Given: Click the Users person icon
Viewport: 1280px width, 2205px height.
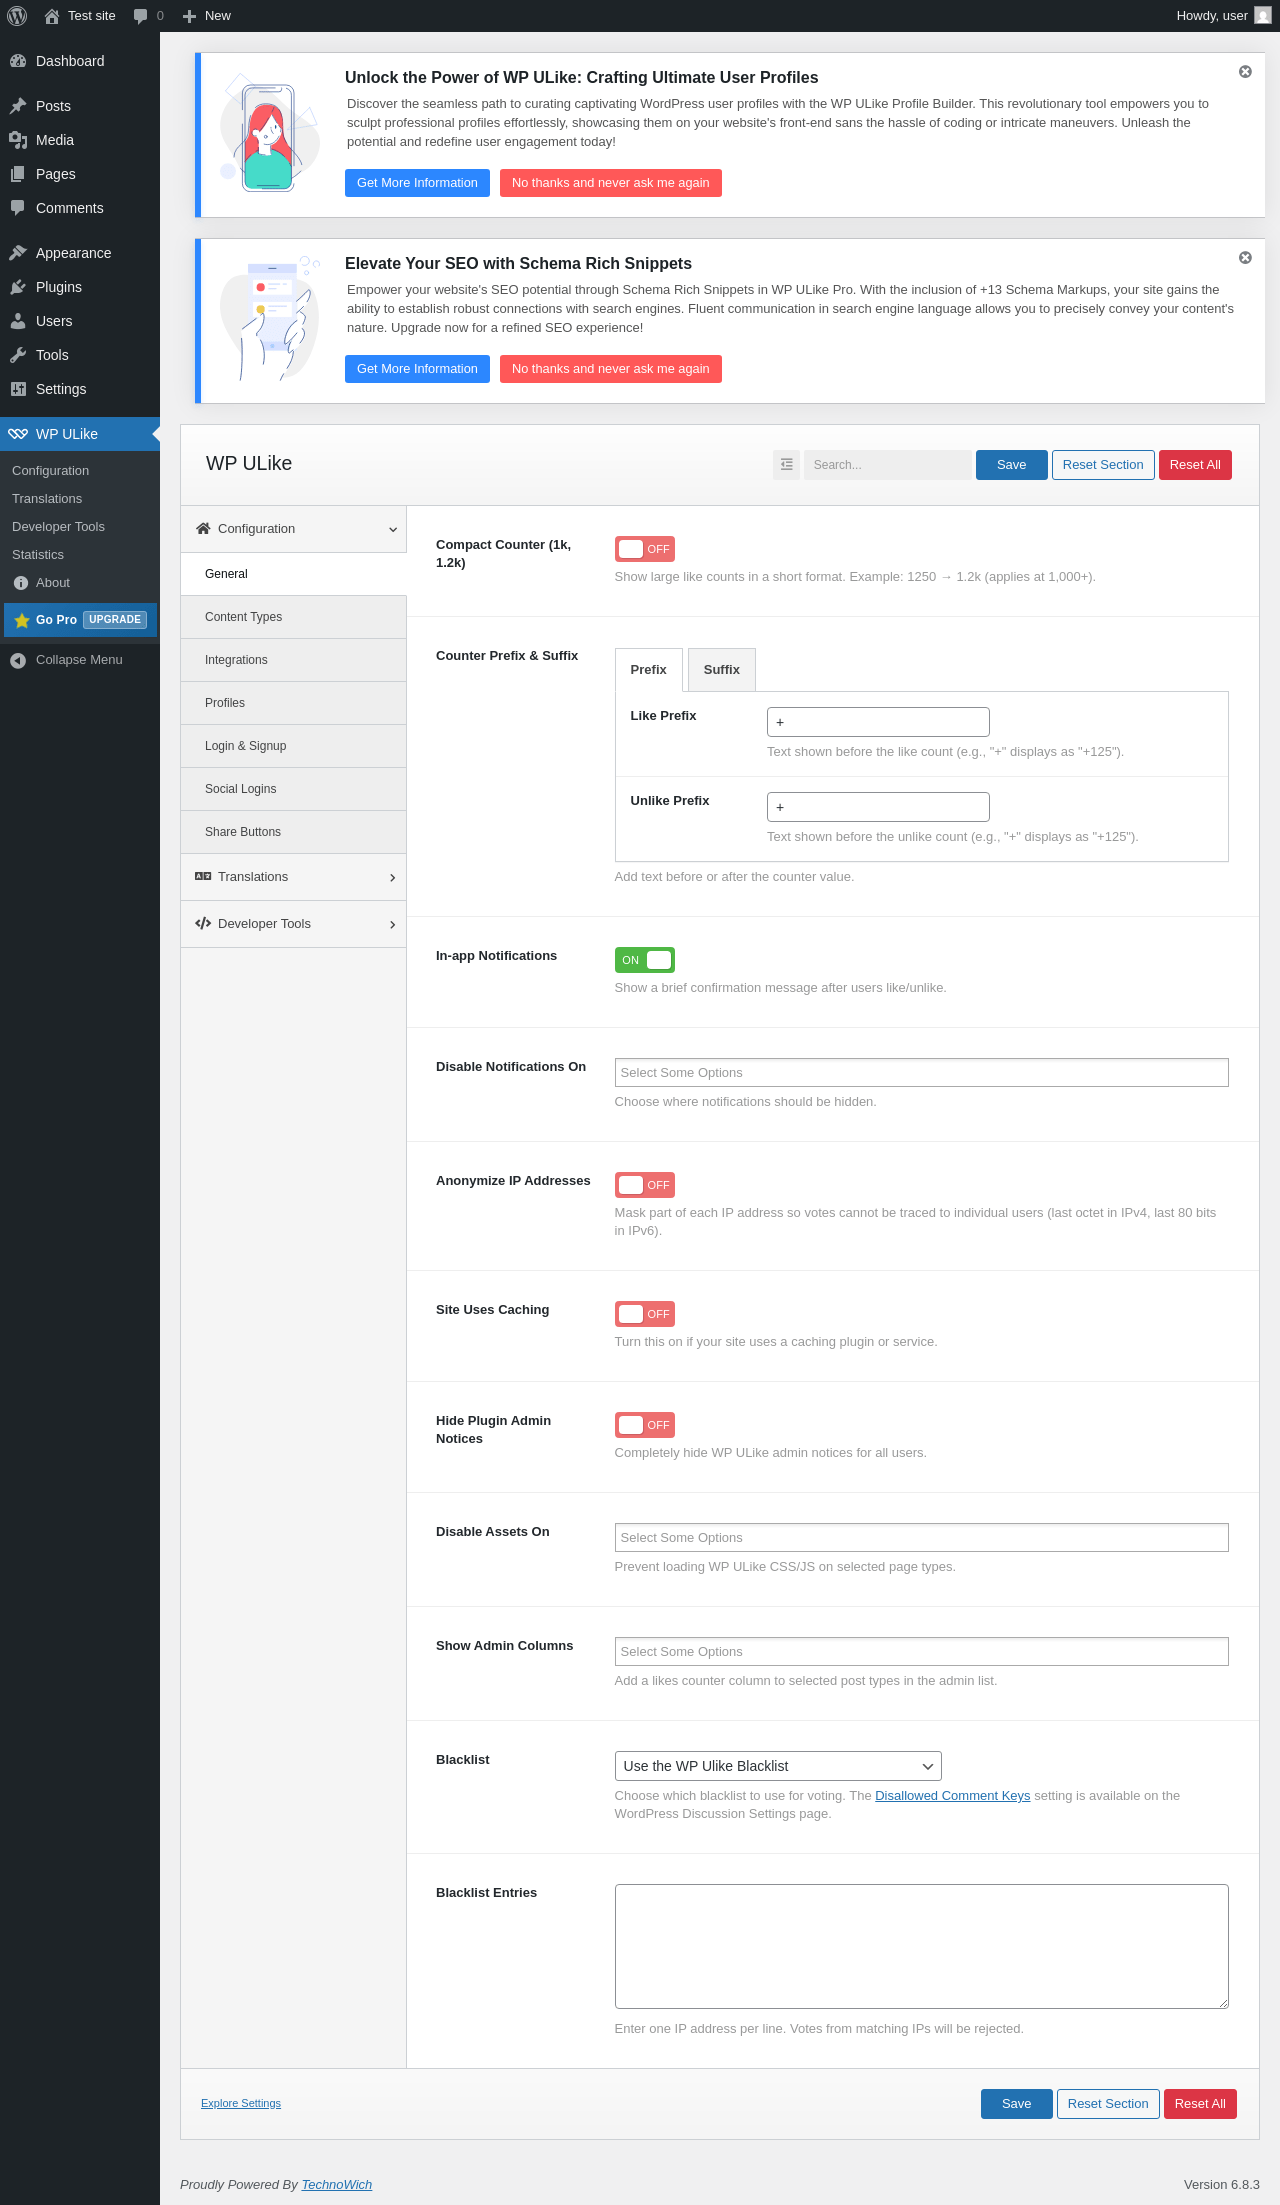Looking at the screenshot, I should (x=18, y=321).
